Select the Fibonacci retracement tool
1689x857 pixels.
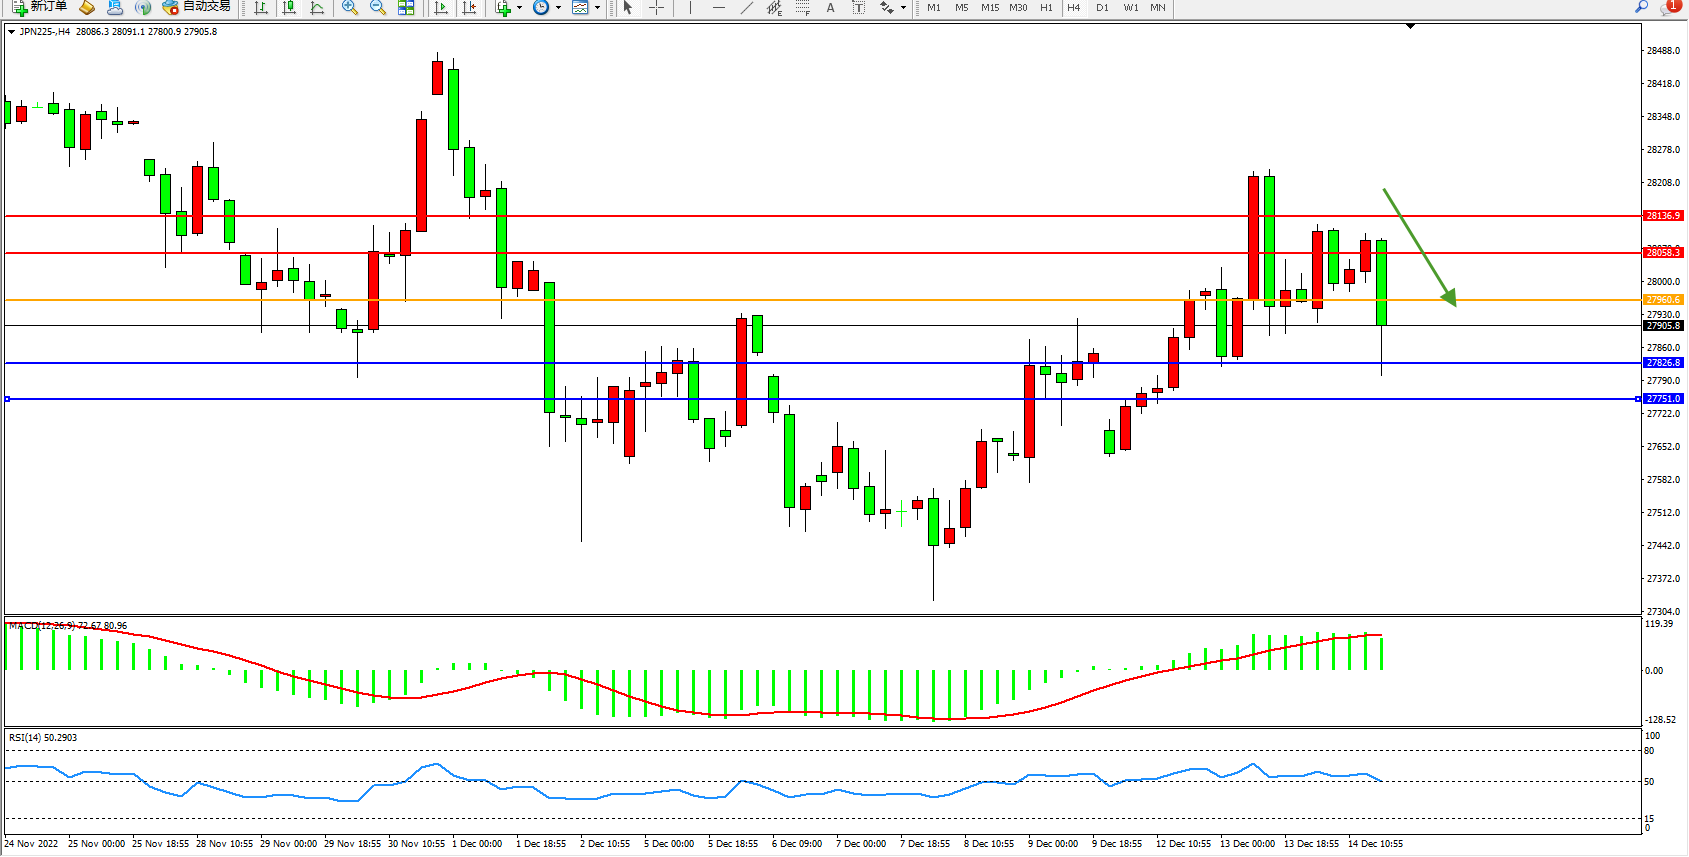(x=802, y=8)
